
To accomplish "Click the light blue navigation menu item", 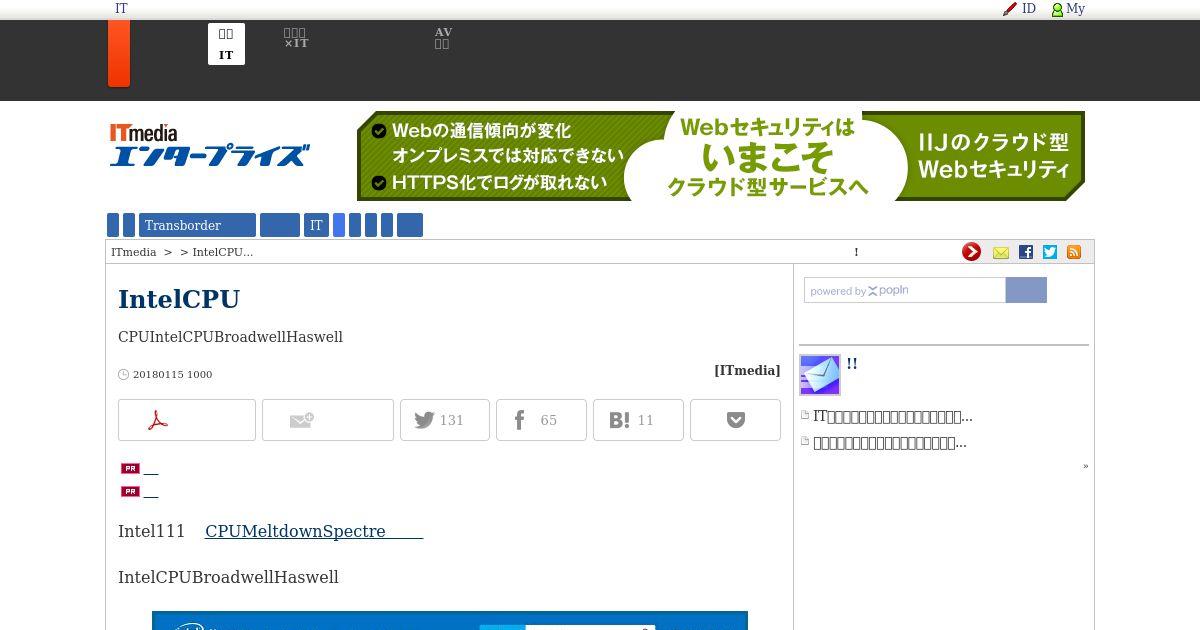I will (339, 225).
